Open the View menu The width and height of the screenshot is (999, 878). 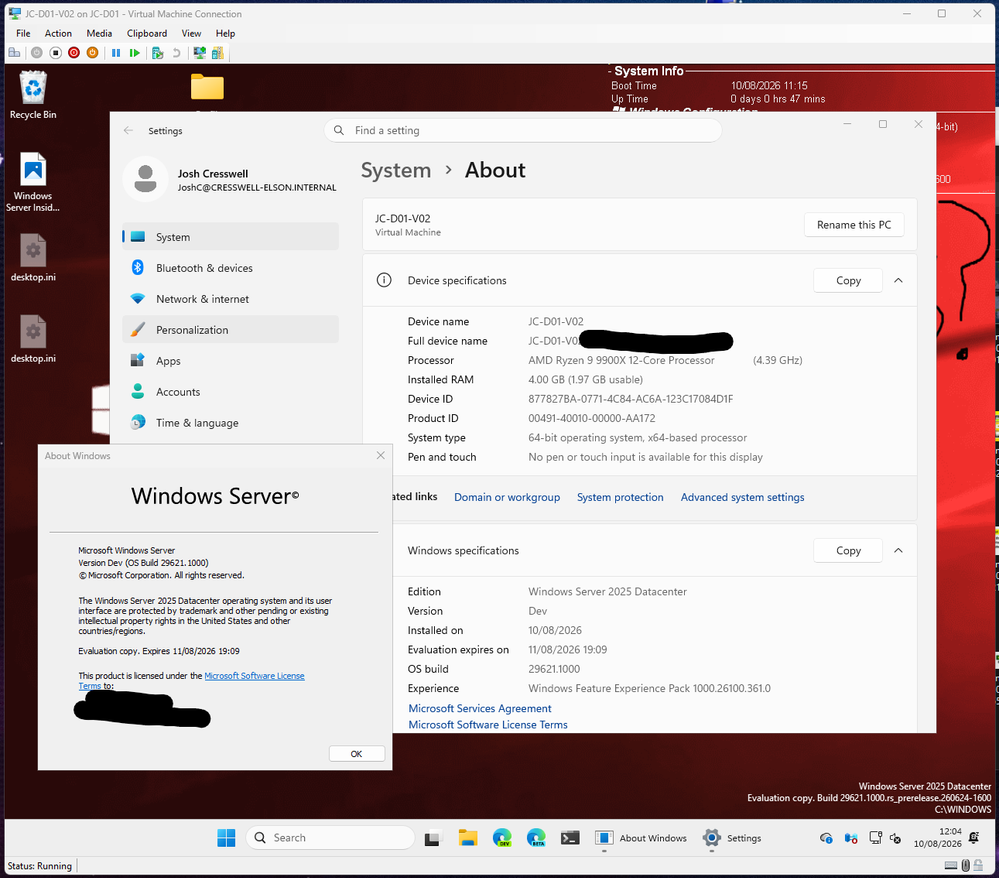(191, 33)
